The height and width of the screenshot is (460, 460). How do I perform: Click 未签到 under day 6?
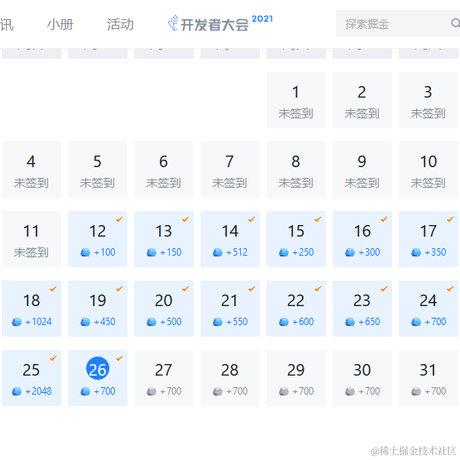[x=164, y=183]
